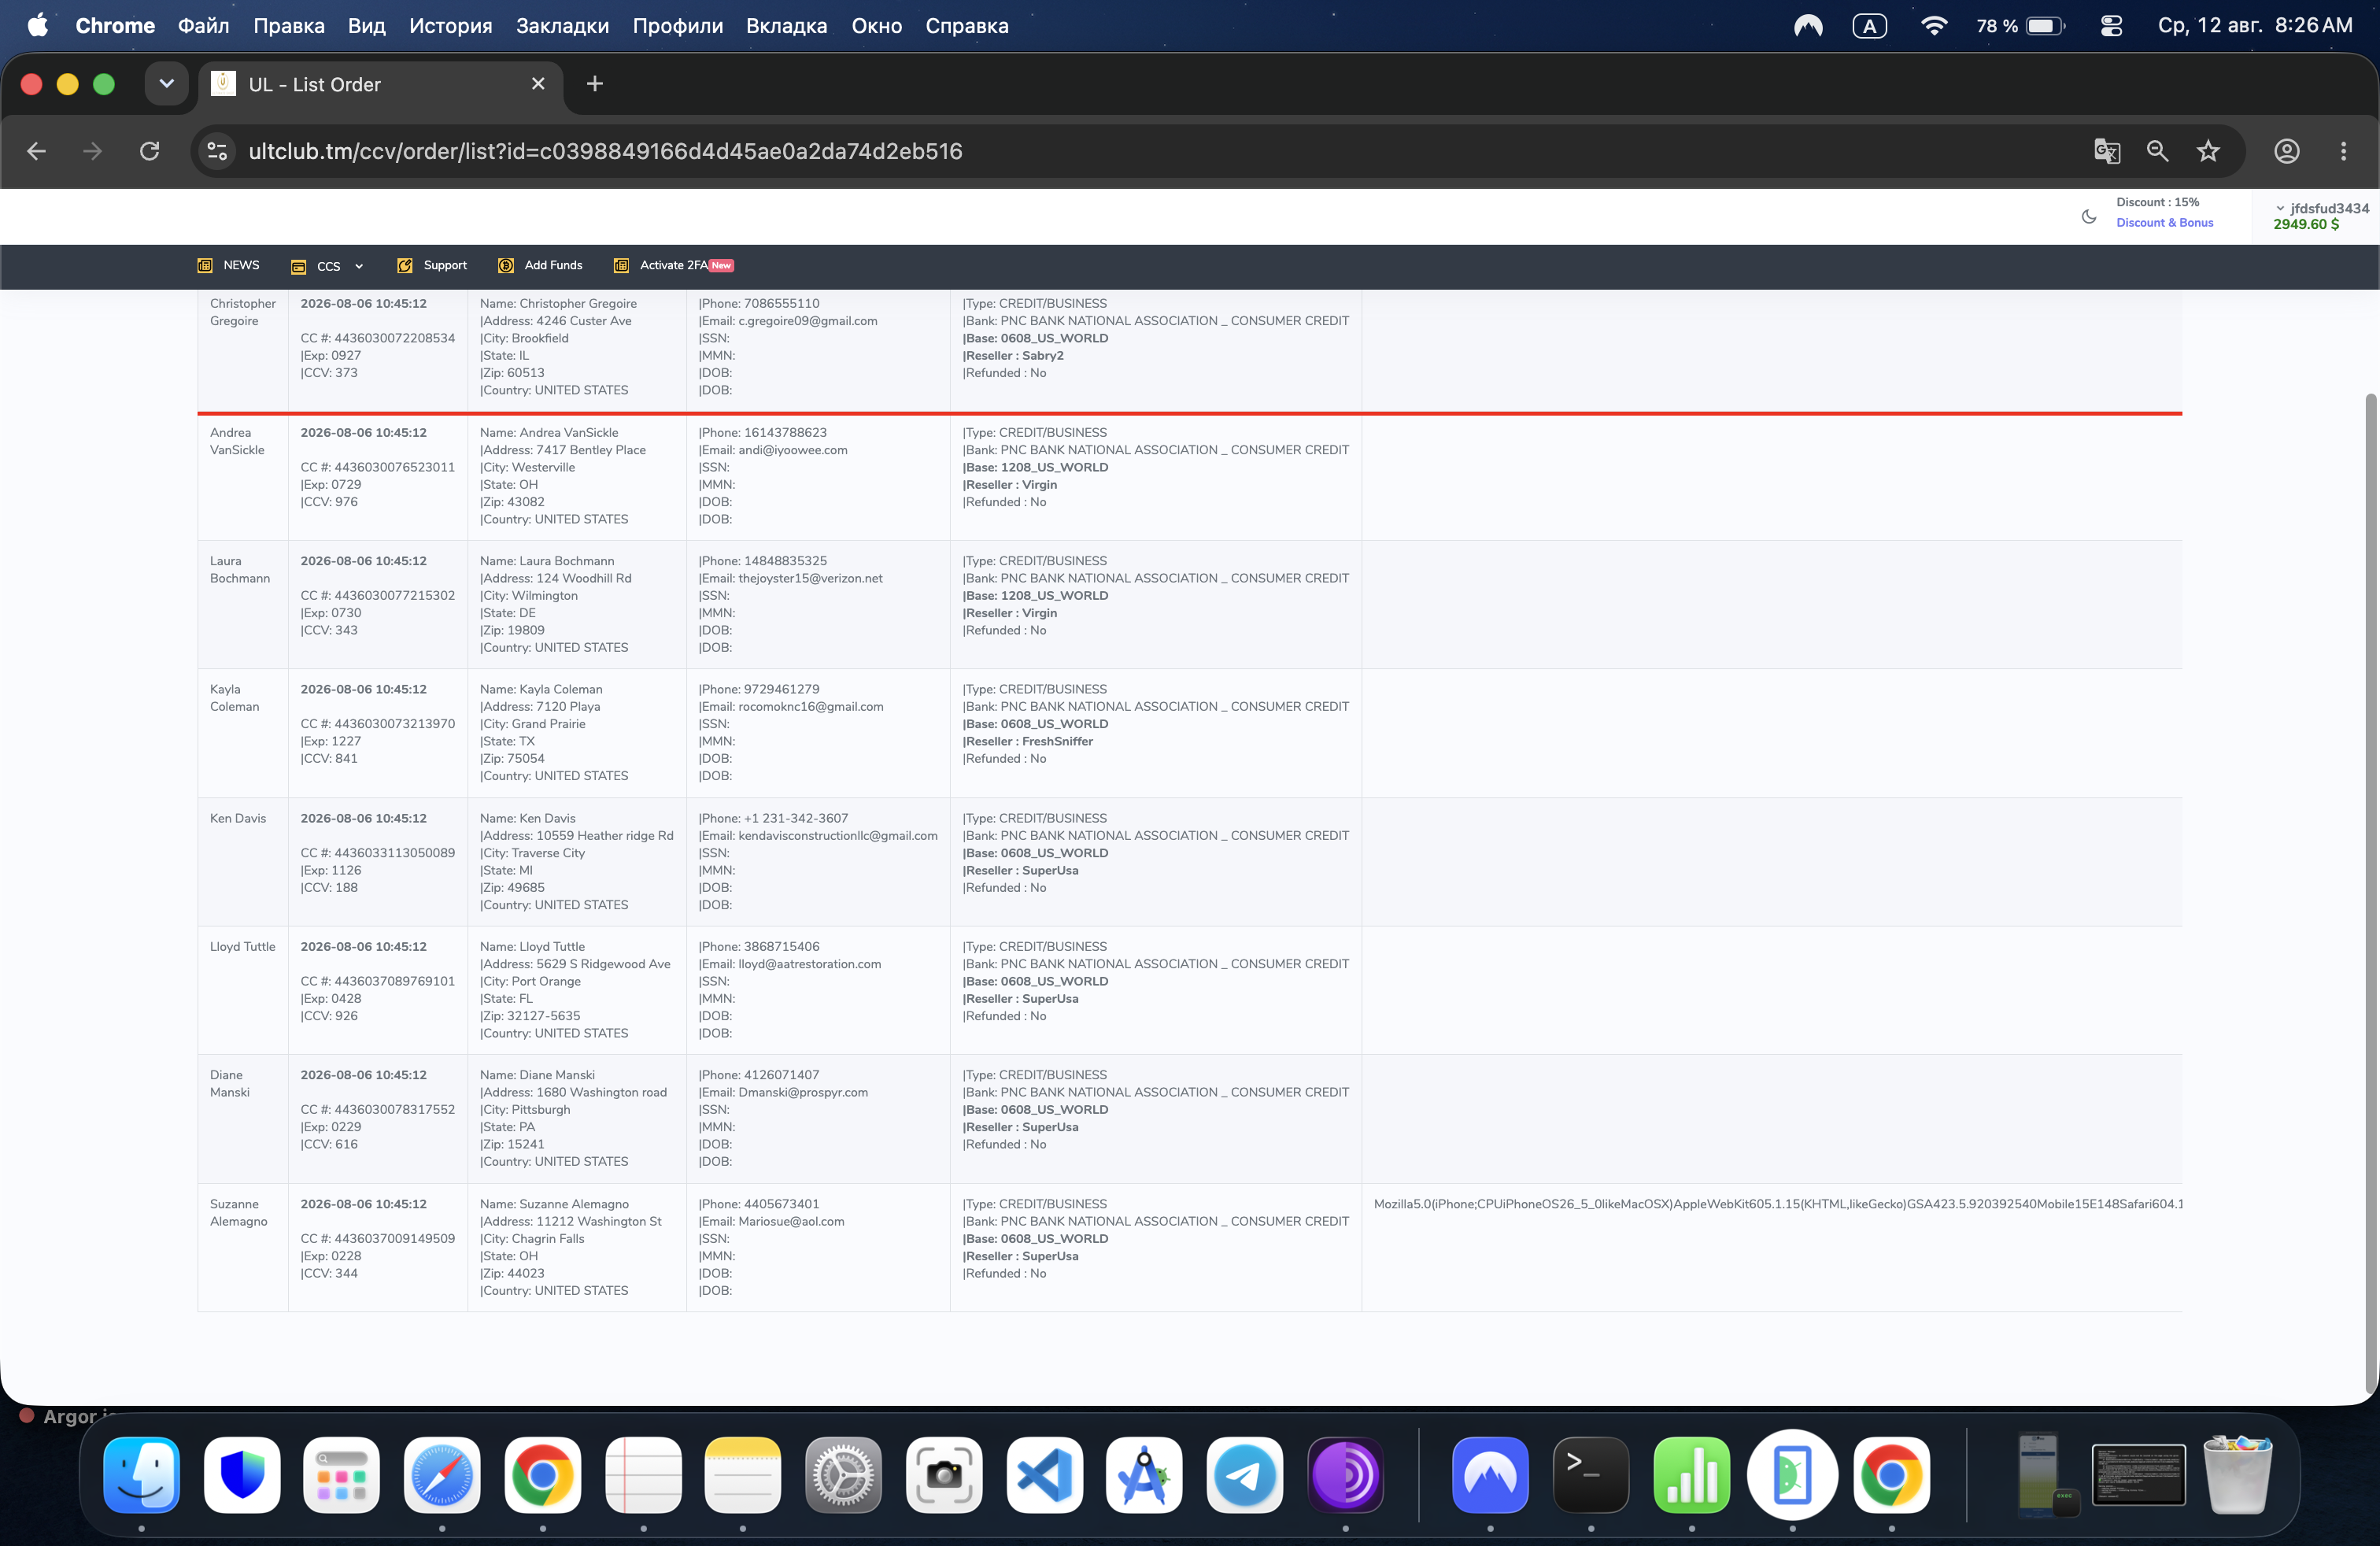Open Launchpad from the Dock

pyautogui.click(x=342, y=1475)
